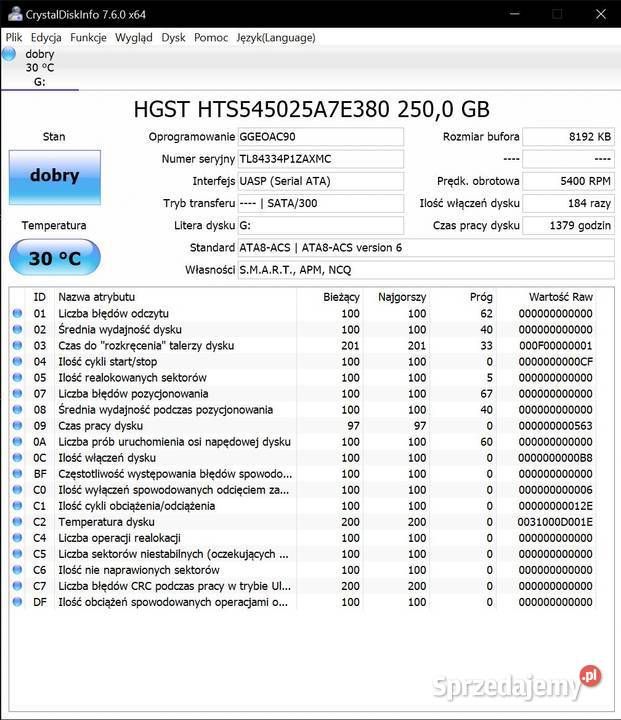Open the Pomoc menu
Viewport: 621px width, 720px height.
point(211,38)
